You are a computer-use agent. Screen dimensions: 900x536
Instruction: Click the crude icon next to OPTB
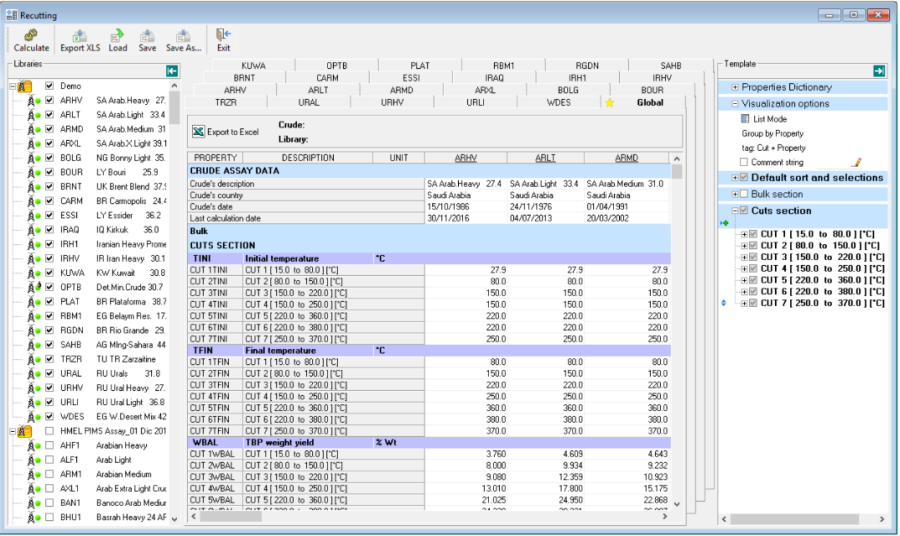pos(34,287)
